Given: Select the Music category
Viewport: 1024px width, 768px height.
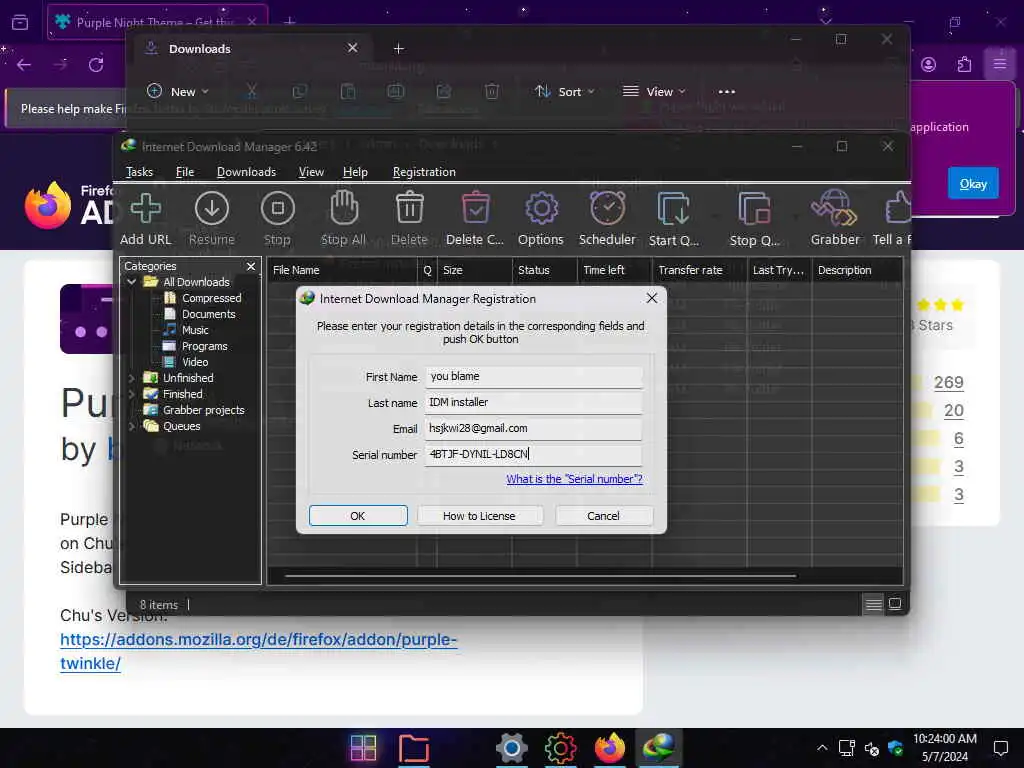Looking at the screenshot, I should coord(195,330).
